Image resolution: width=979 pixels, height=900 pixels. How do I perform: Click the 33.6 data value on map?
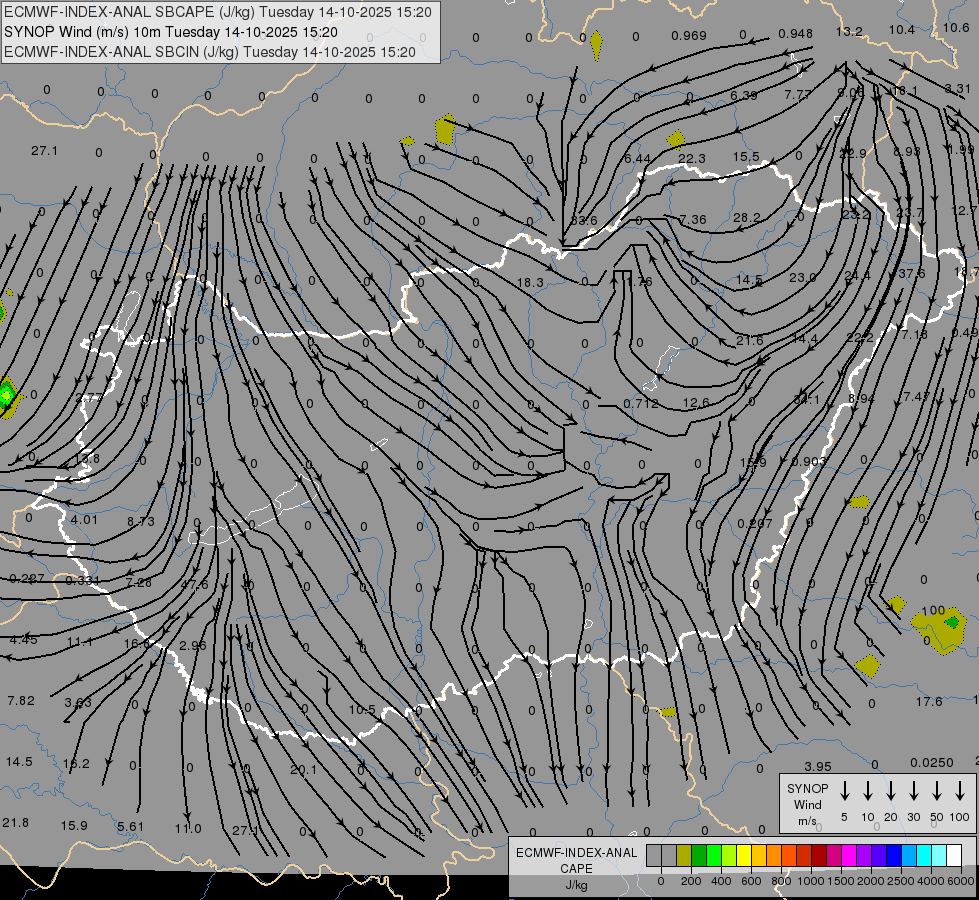[x=584, y=220]
